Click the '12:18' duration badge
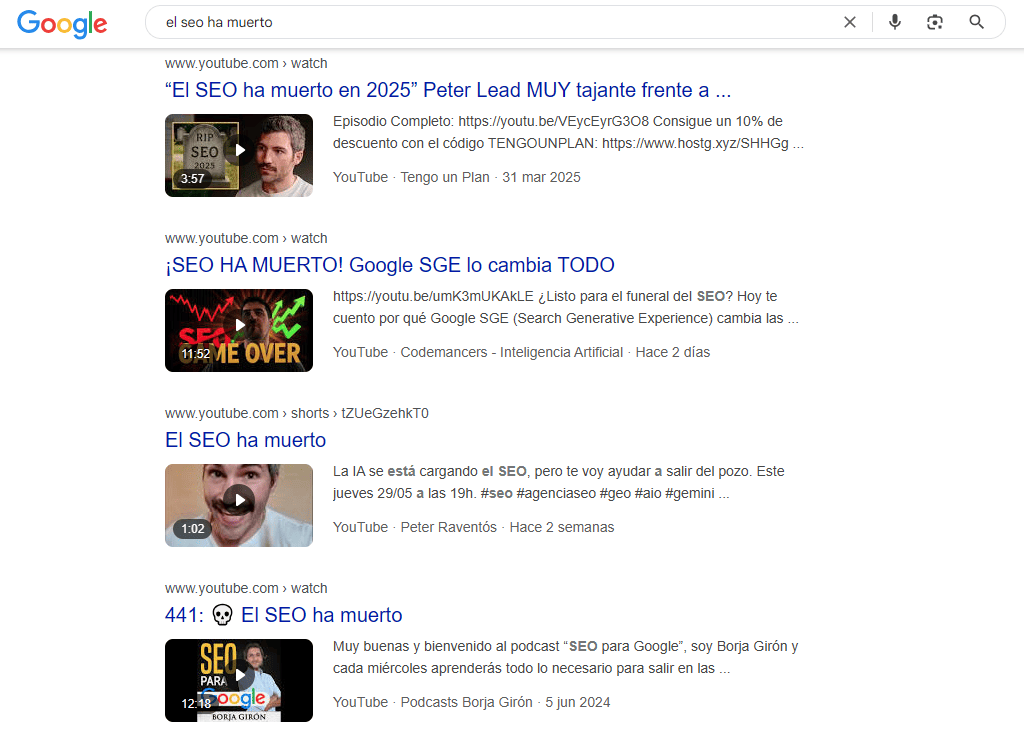 196,704
